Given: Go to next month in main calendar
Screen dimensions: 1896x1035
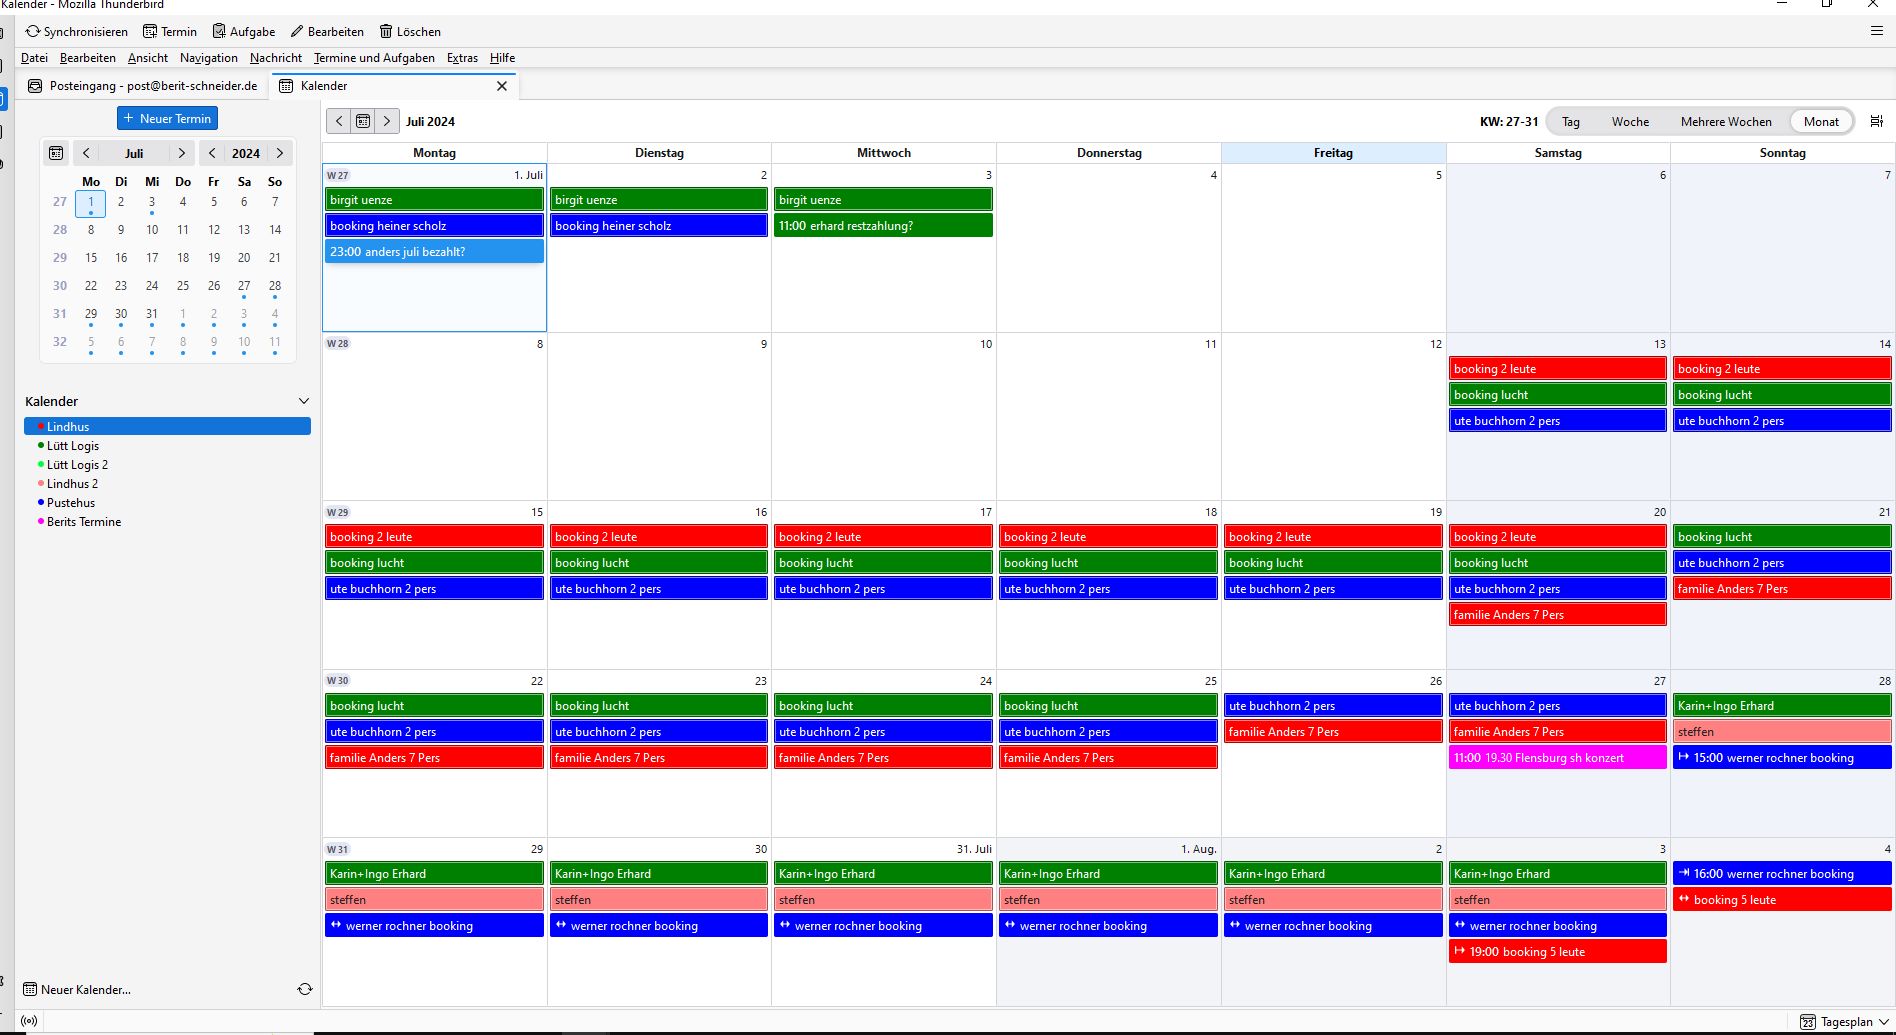Looking at the screenshot, I should tap(387, 121).
